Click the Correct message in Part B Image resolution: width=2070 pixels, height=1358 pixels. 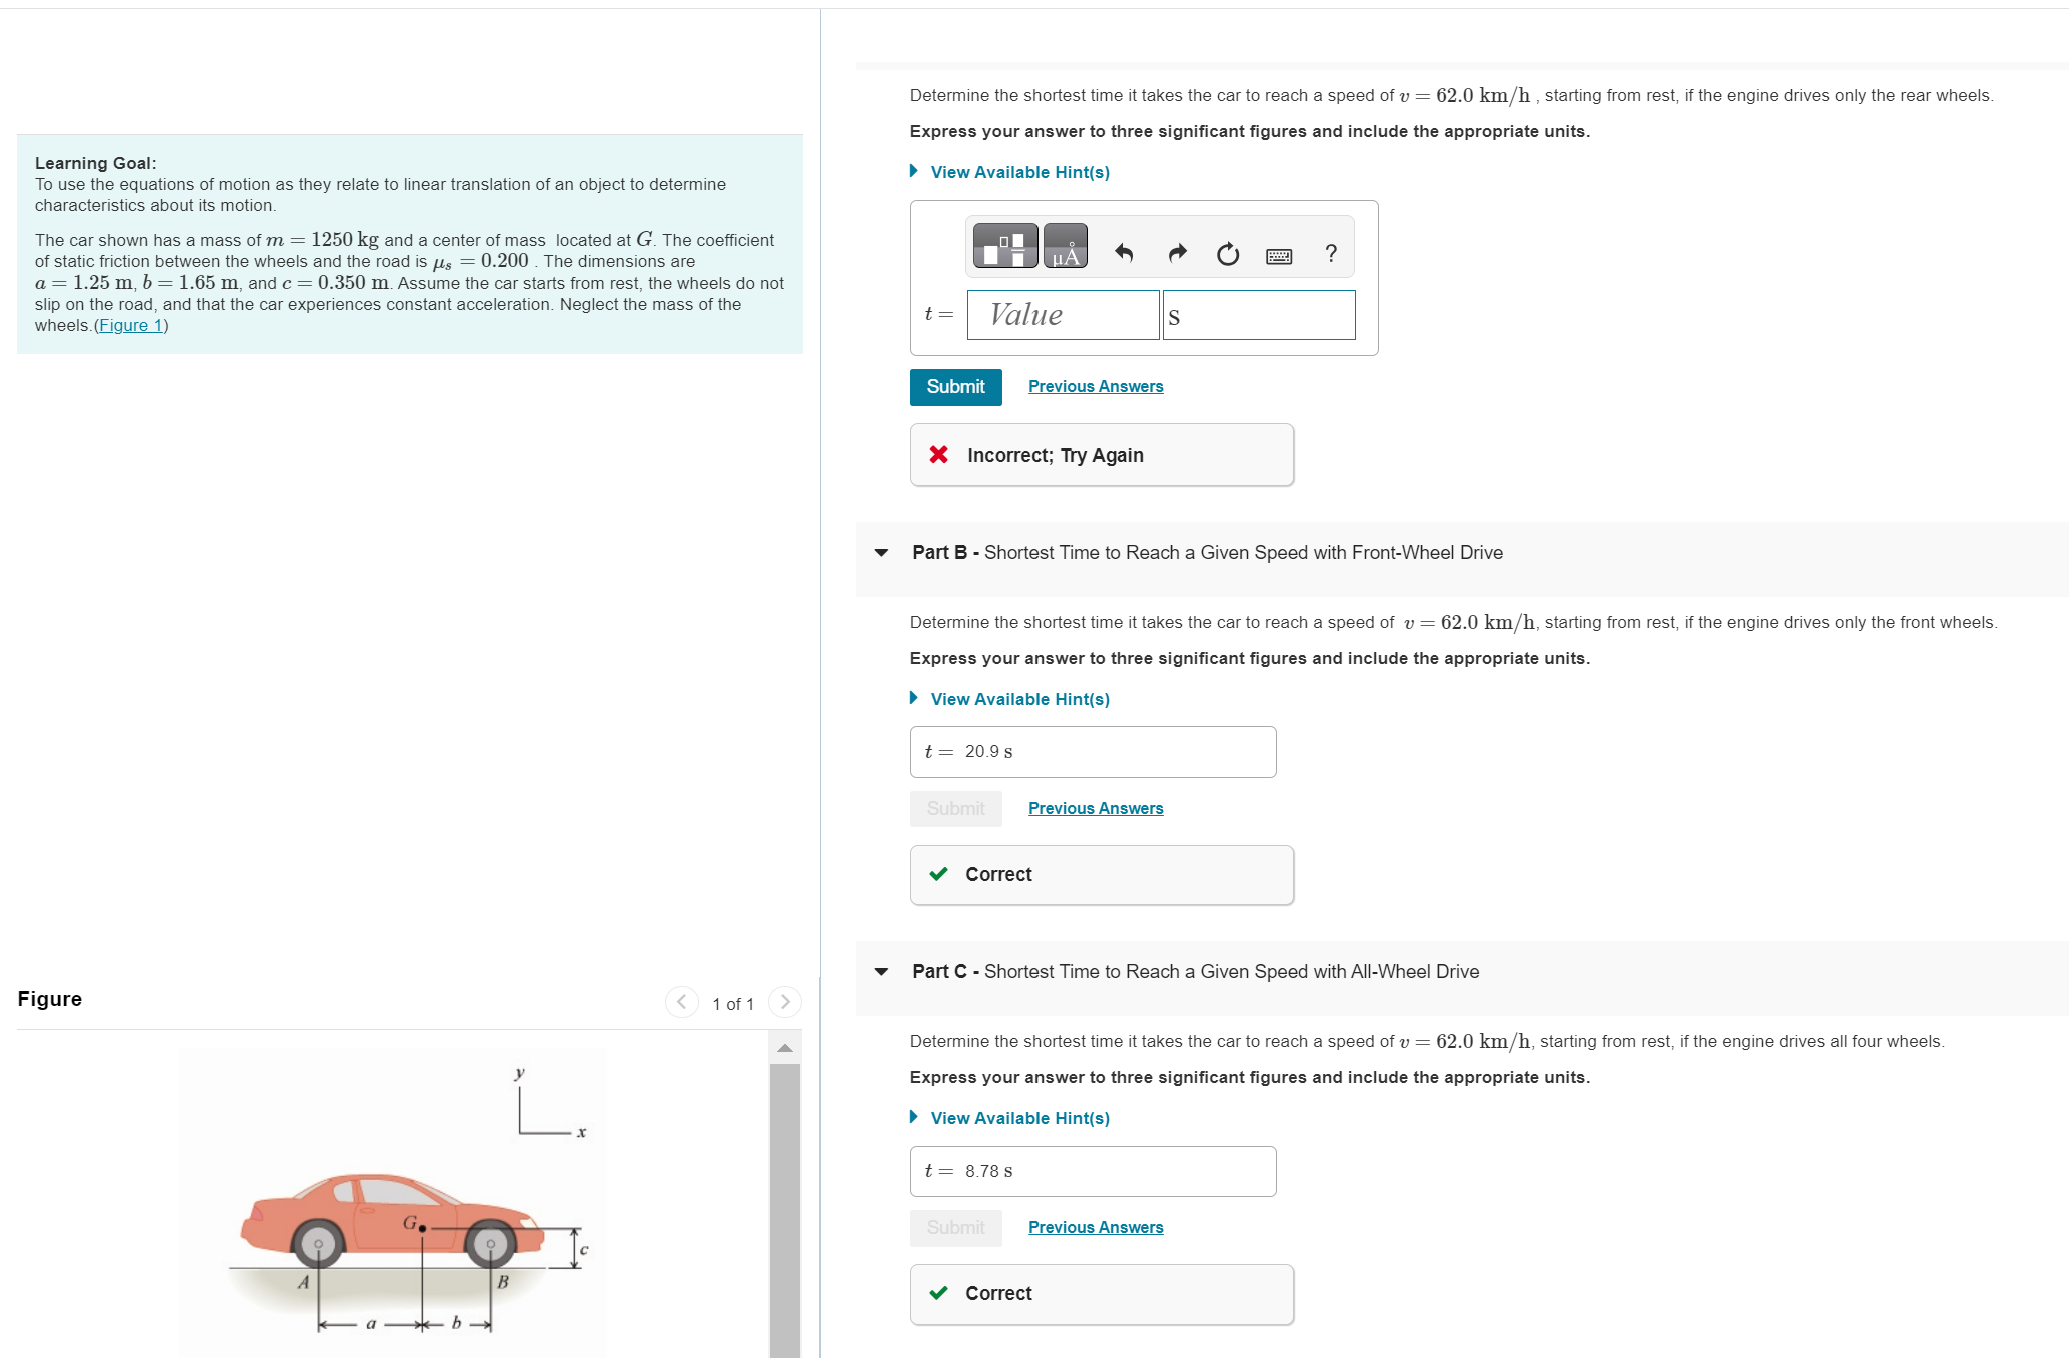coord(1102,875)
